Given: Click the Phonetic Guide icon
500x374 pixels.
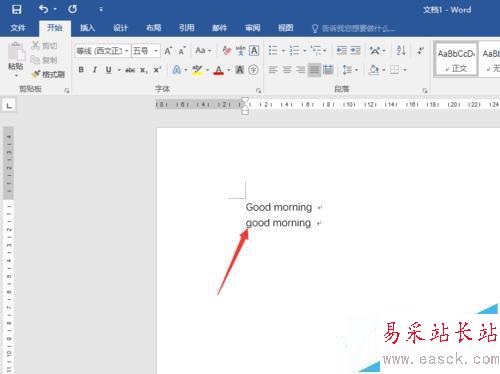Looking at the screenshot, I should pyautogui.click(x=240, y=51).
